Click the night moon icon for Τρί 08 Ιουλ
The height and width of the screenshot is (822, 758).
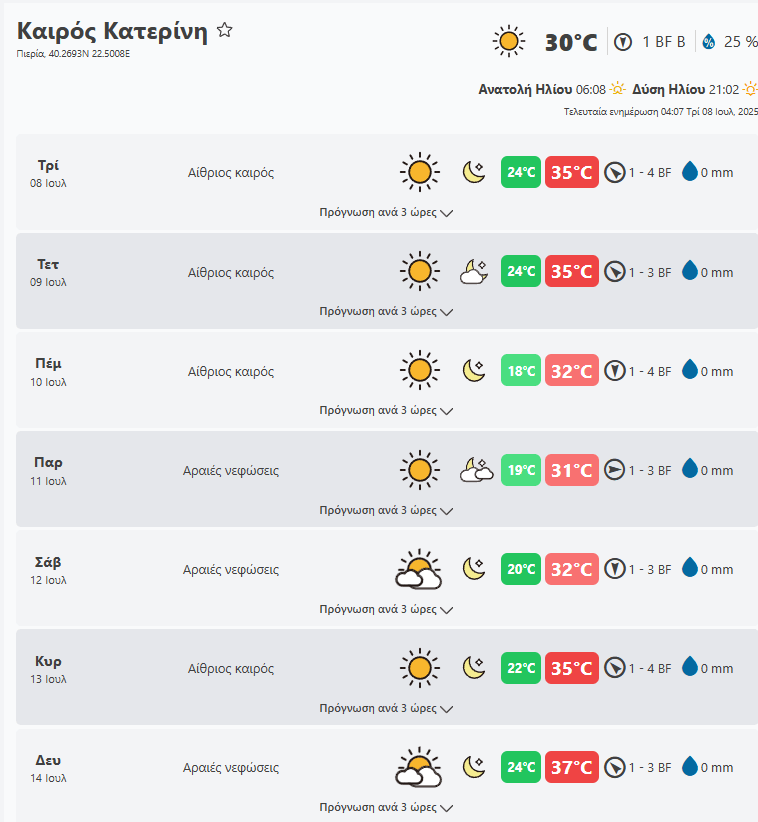point(474,172)
